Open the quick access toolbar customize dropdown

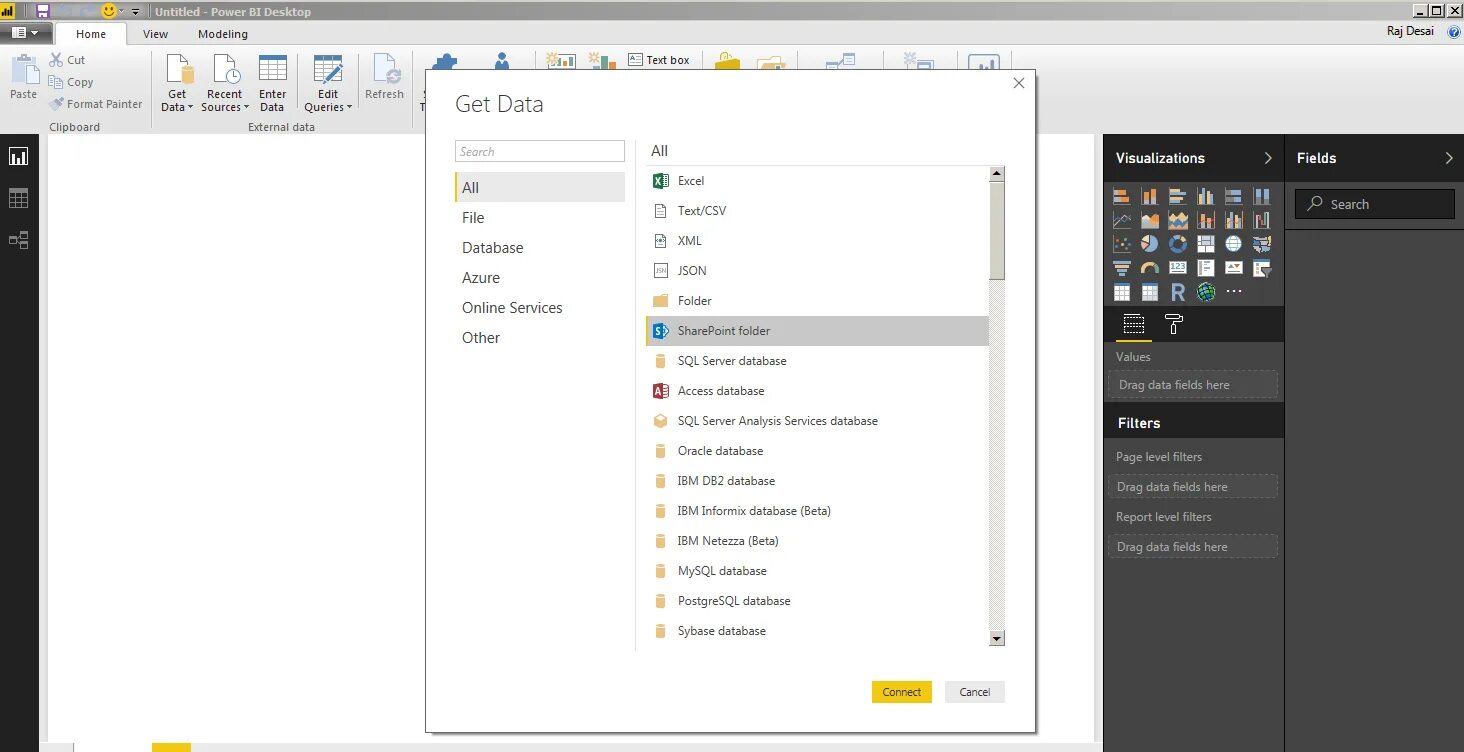135,11
